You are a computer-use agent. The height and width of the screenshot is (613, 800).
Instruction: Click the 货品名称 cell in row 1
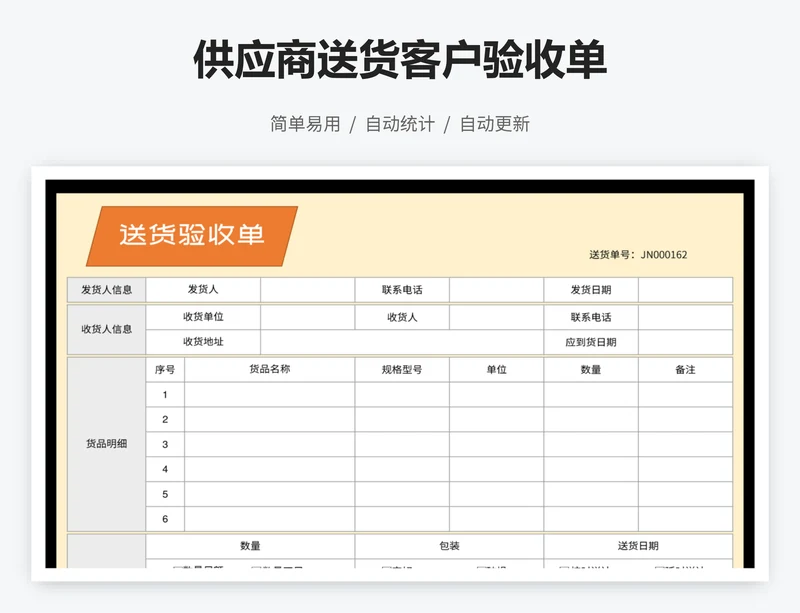coord(269,395)
